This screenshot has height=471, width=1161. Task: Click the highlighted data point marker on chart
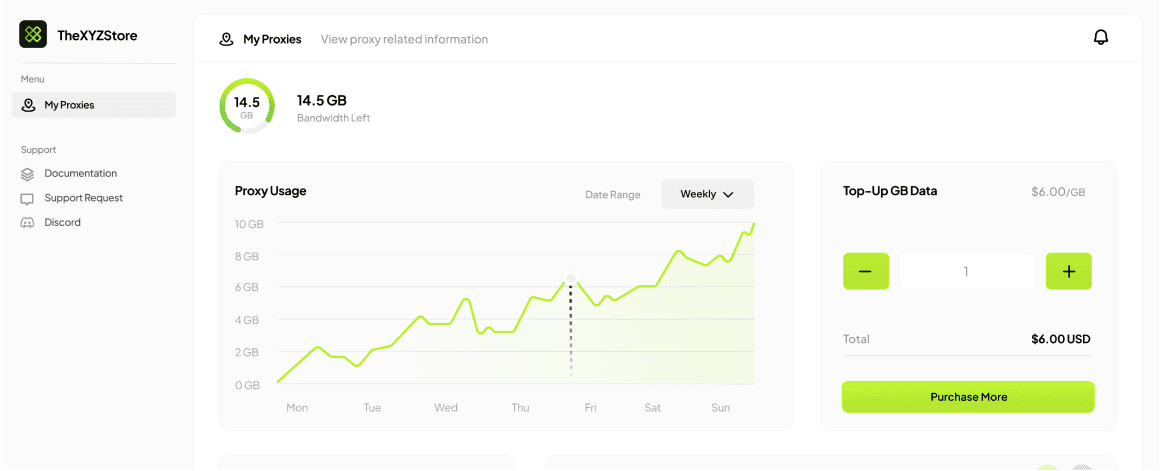(571, 278)
